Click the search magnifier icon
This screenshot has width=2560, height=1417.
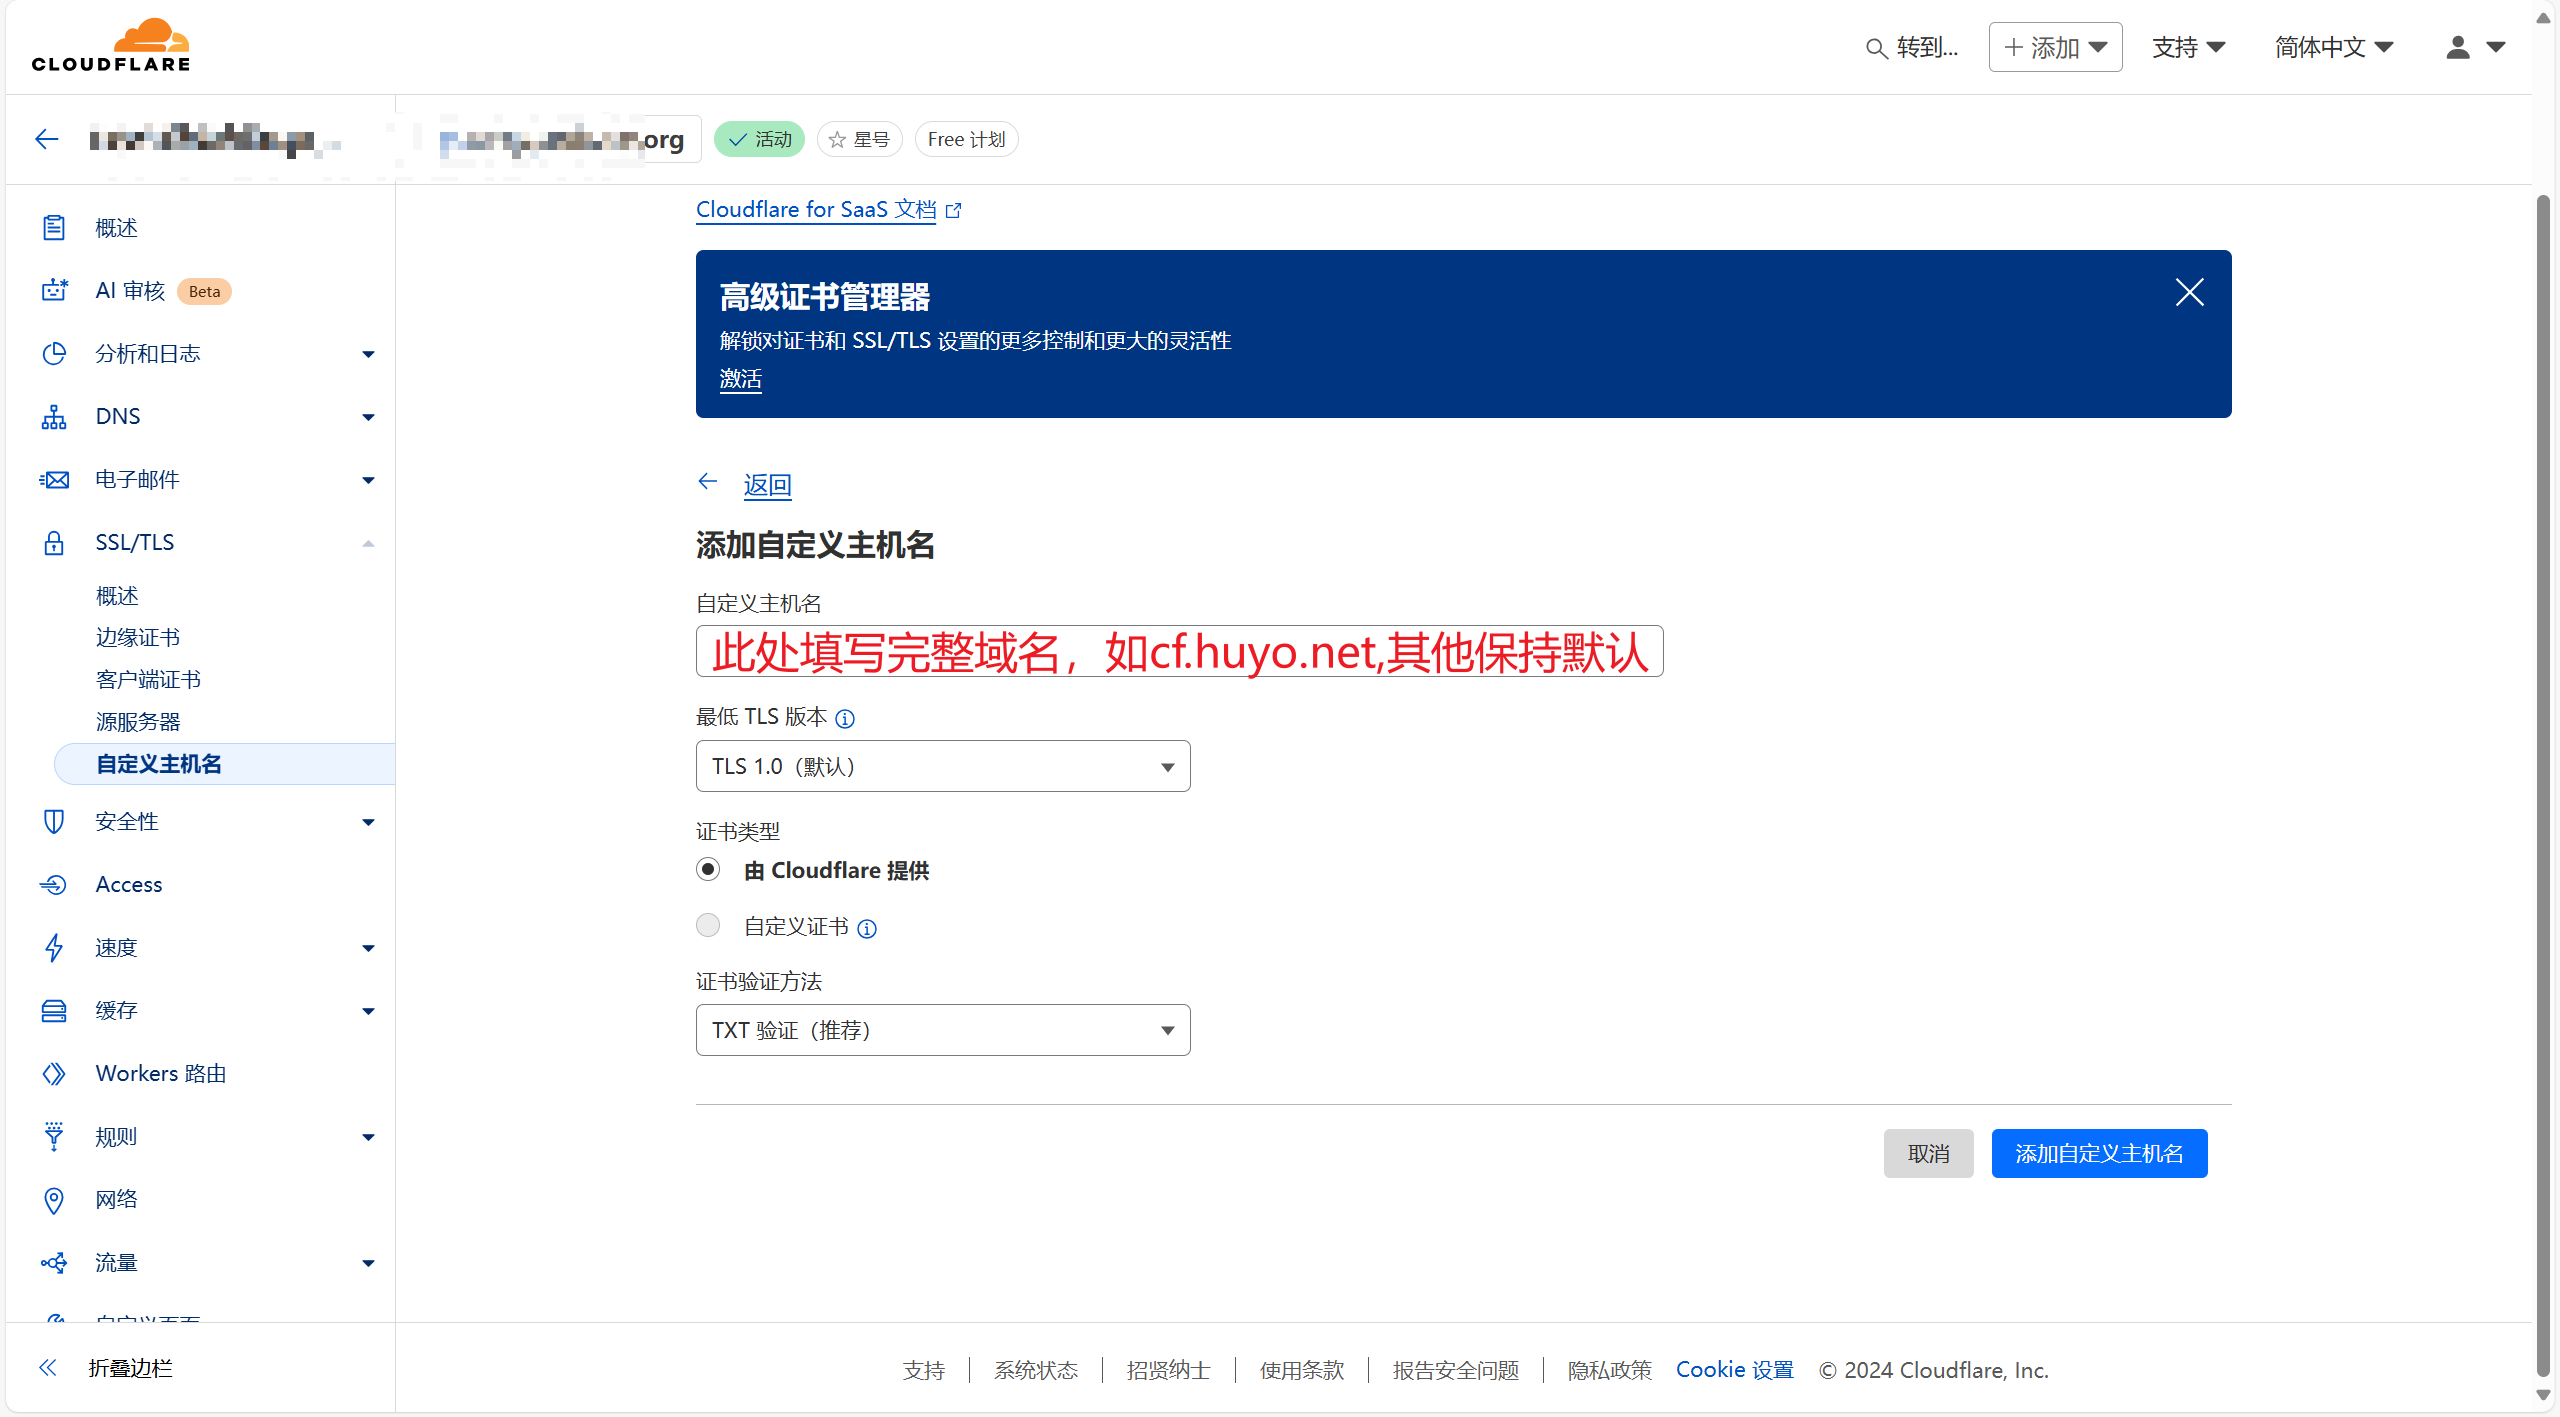click(1876, 48)
